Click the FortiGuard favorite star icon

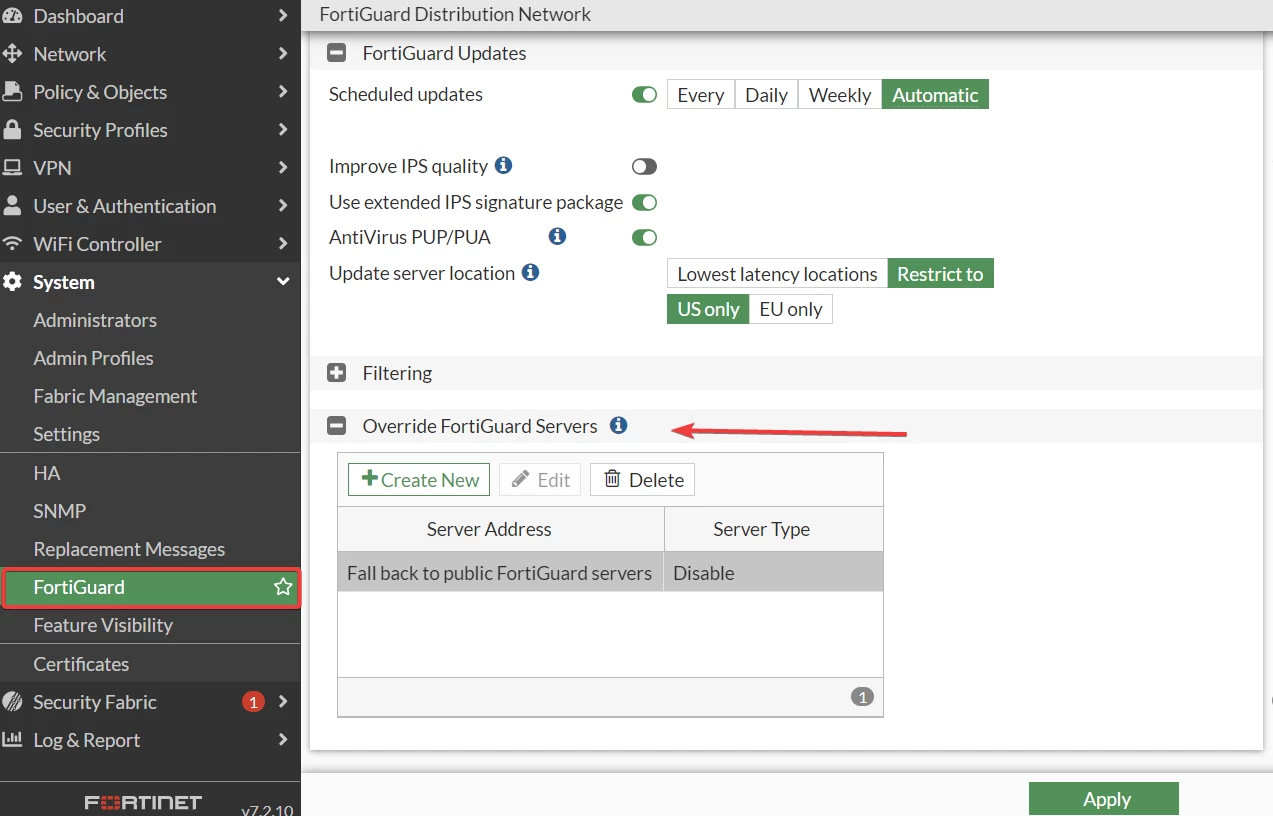[283, 587]
